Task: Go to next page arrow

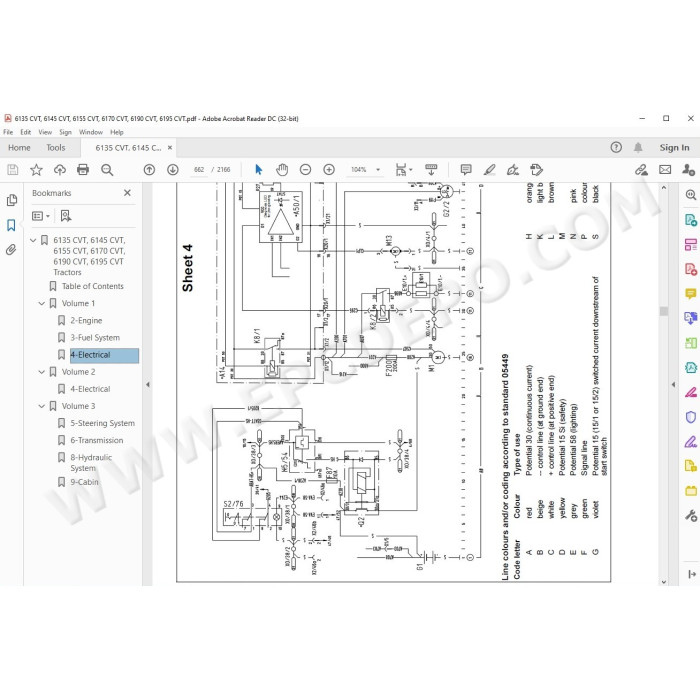Action: 173,170
